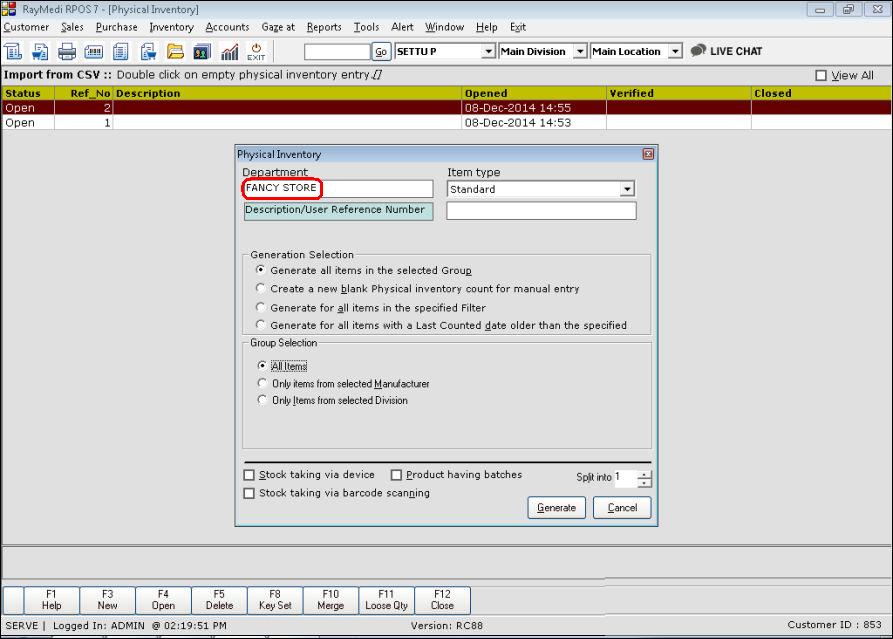The width and height of the screenshot is (893, 639).
Task: Open the SETTU P user dropdown
Action: [x=488, y=51]
